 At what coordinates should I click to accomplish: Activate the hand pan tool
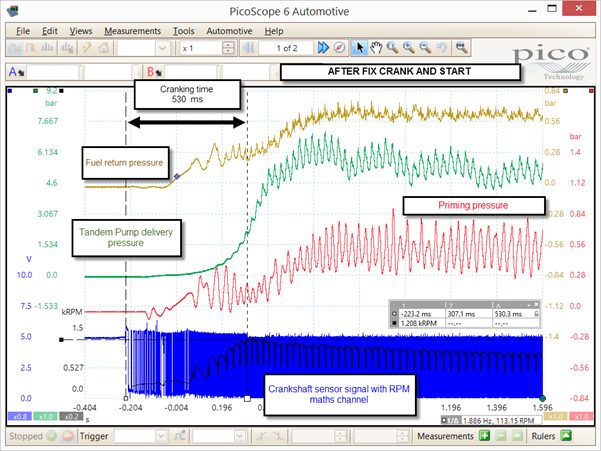[376, 48]
